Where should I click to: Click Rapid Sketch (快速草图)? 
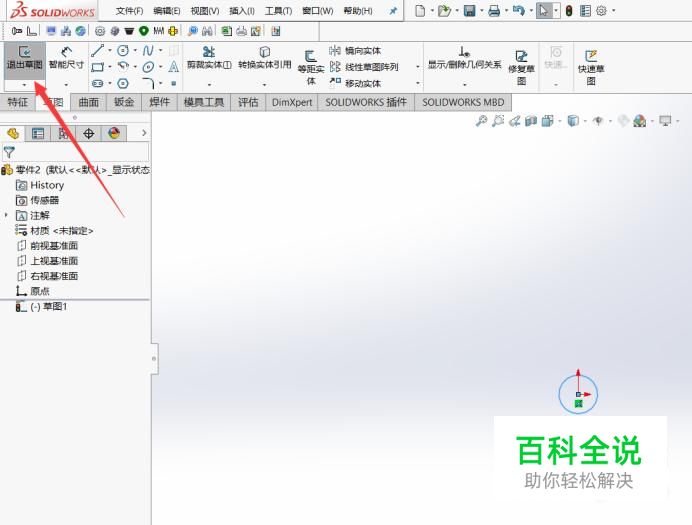590,68
